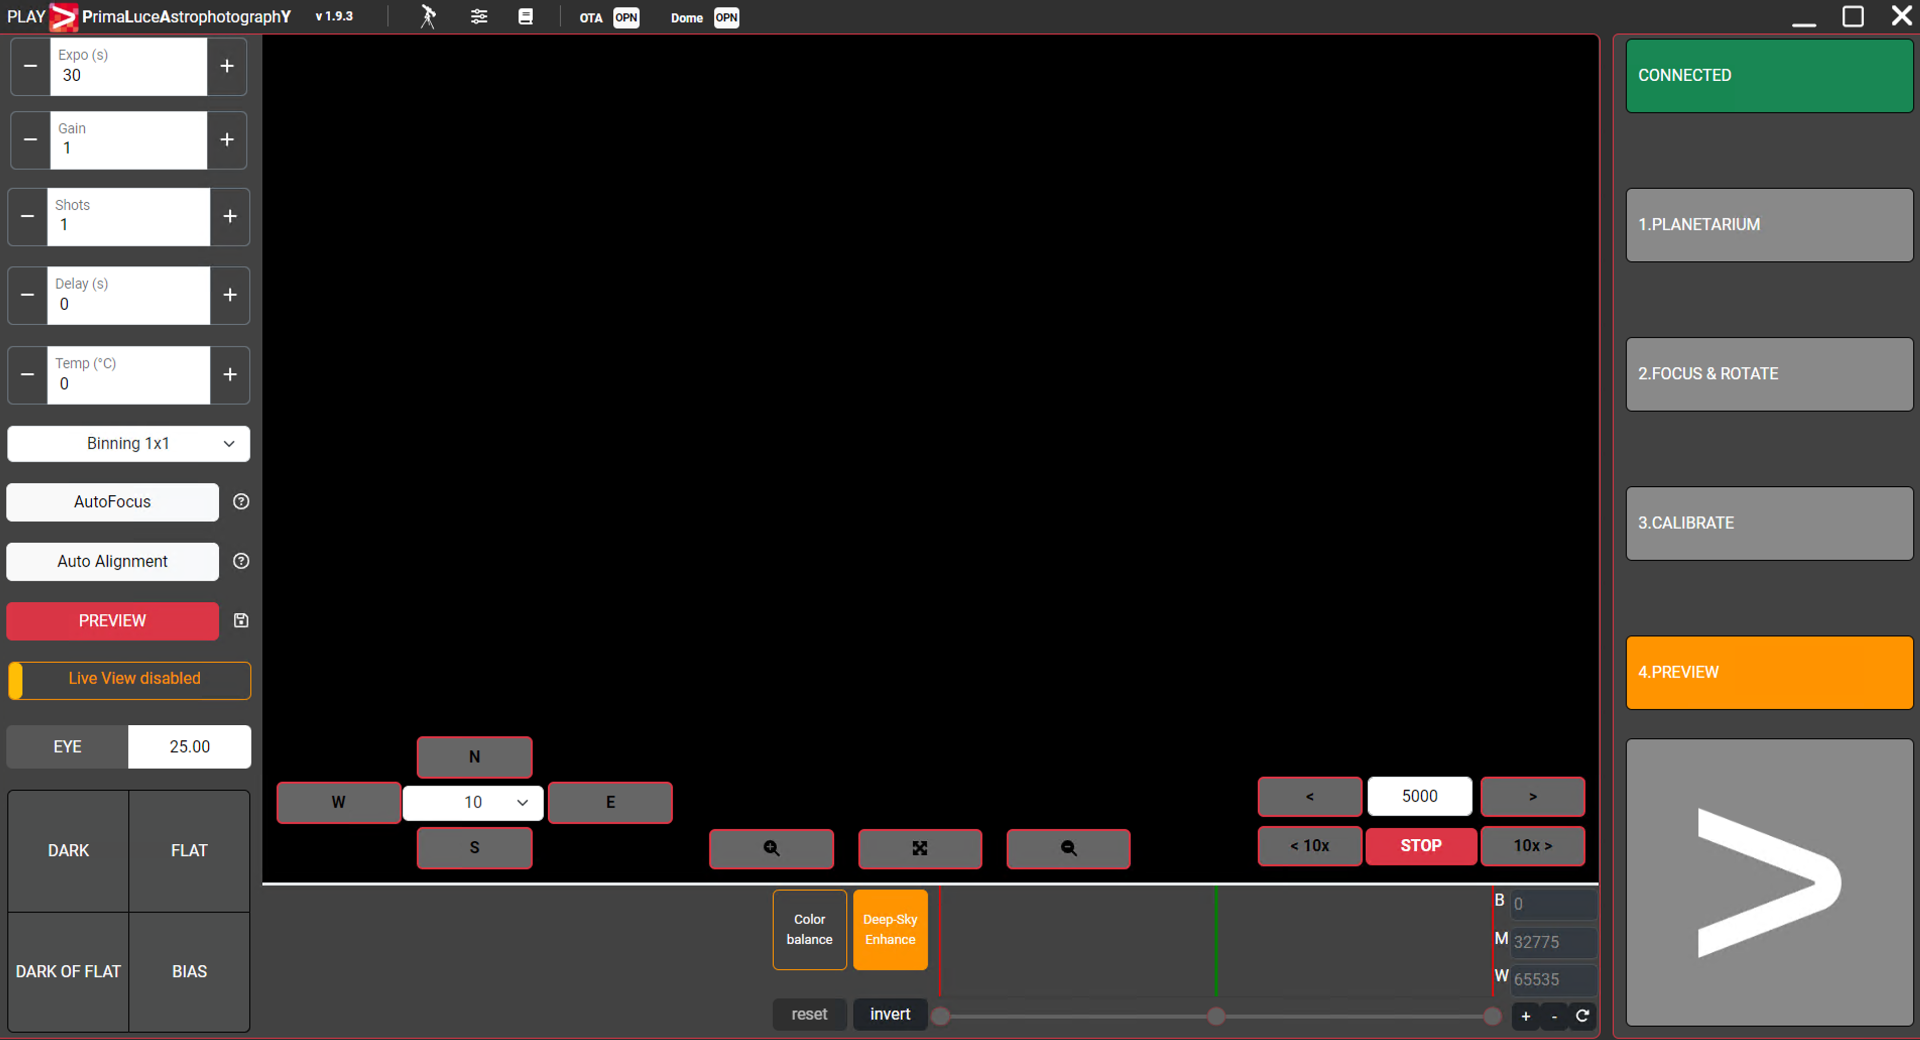The height and width of the screenshot is (1040, 1920).
Task: Click the B black level value field
Action: point(1554,904)
